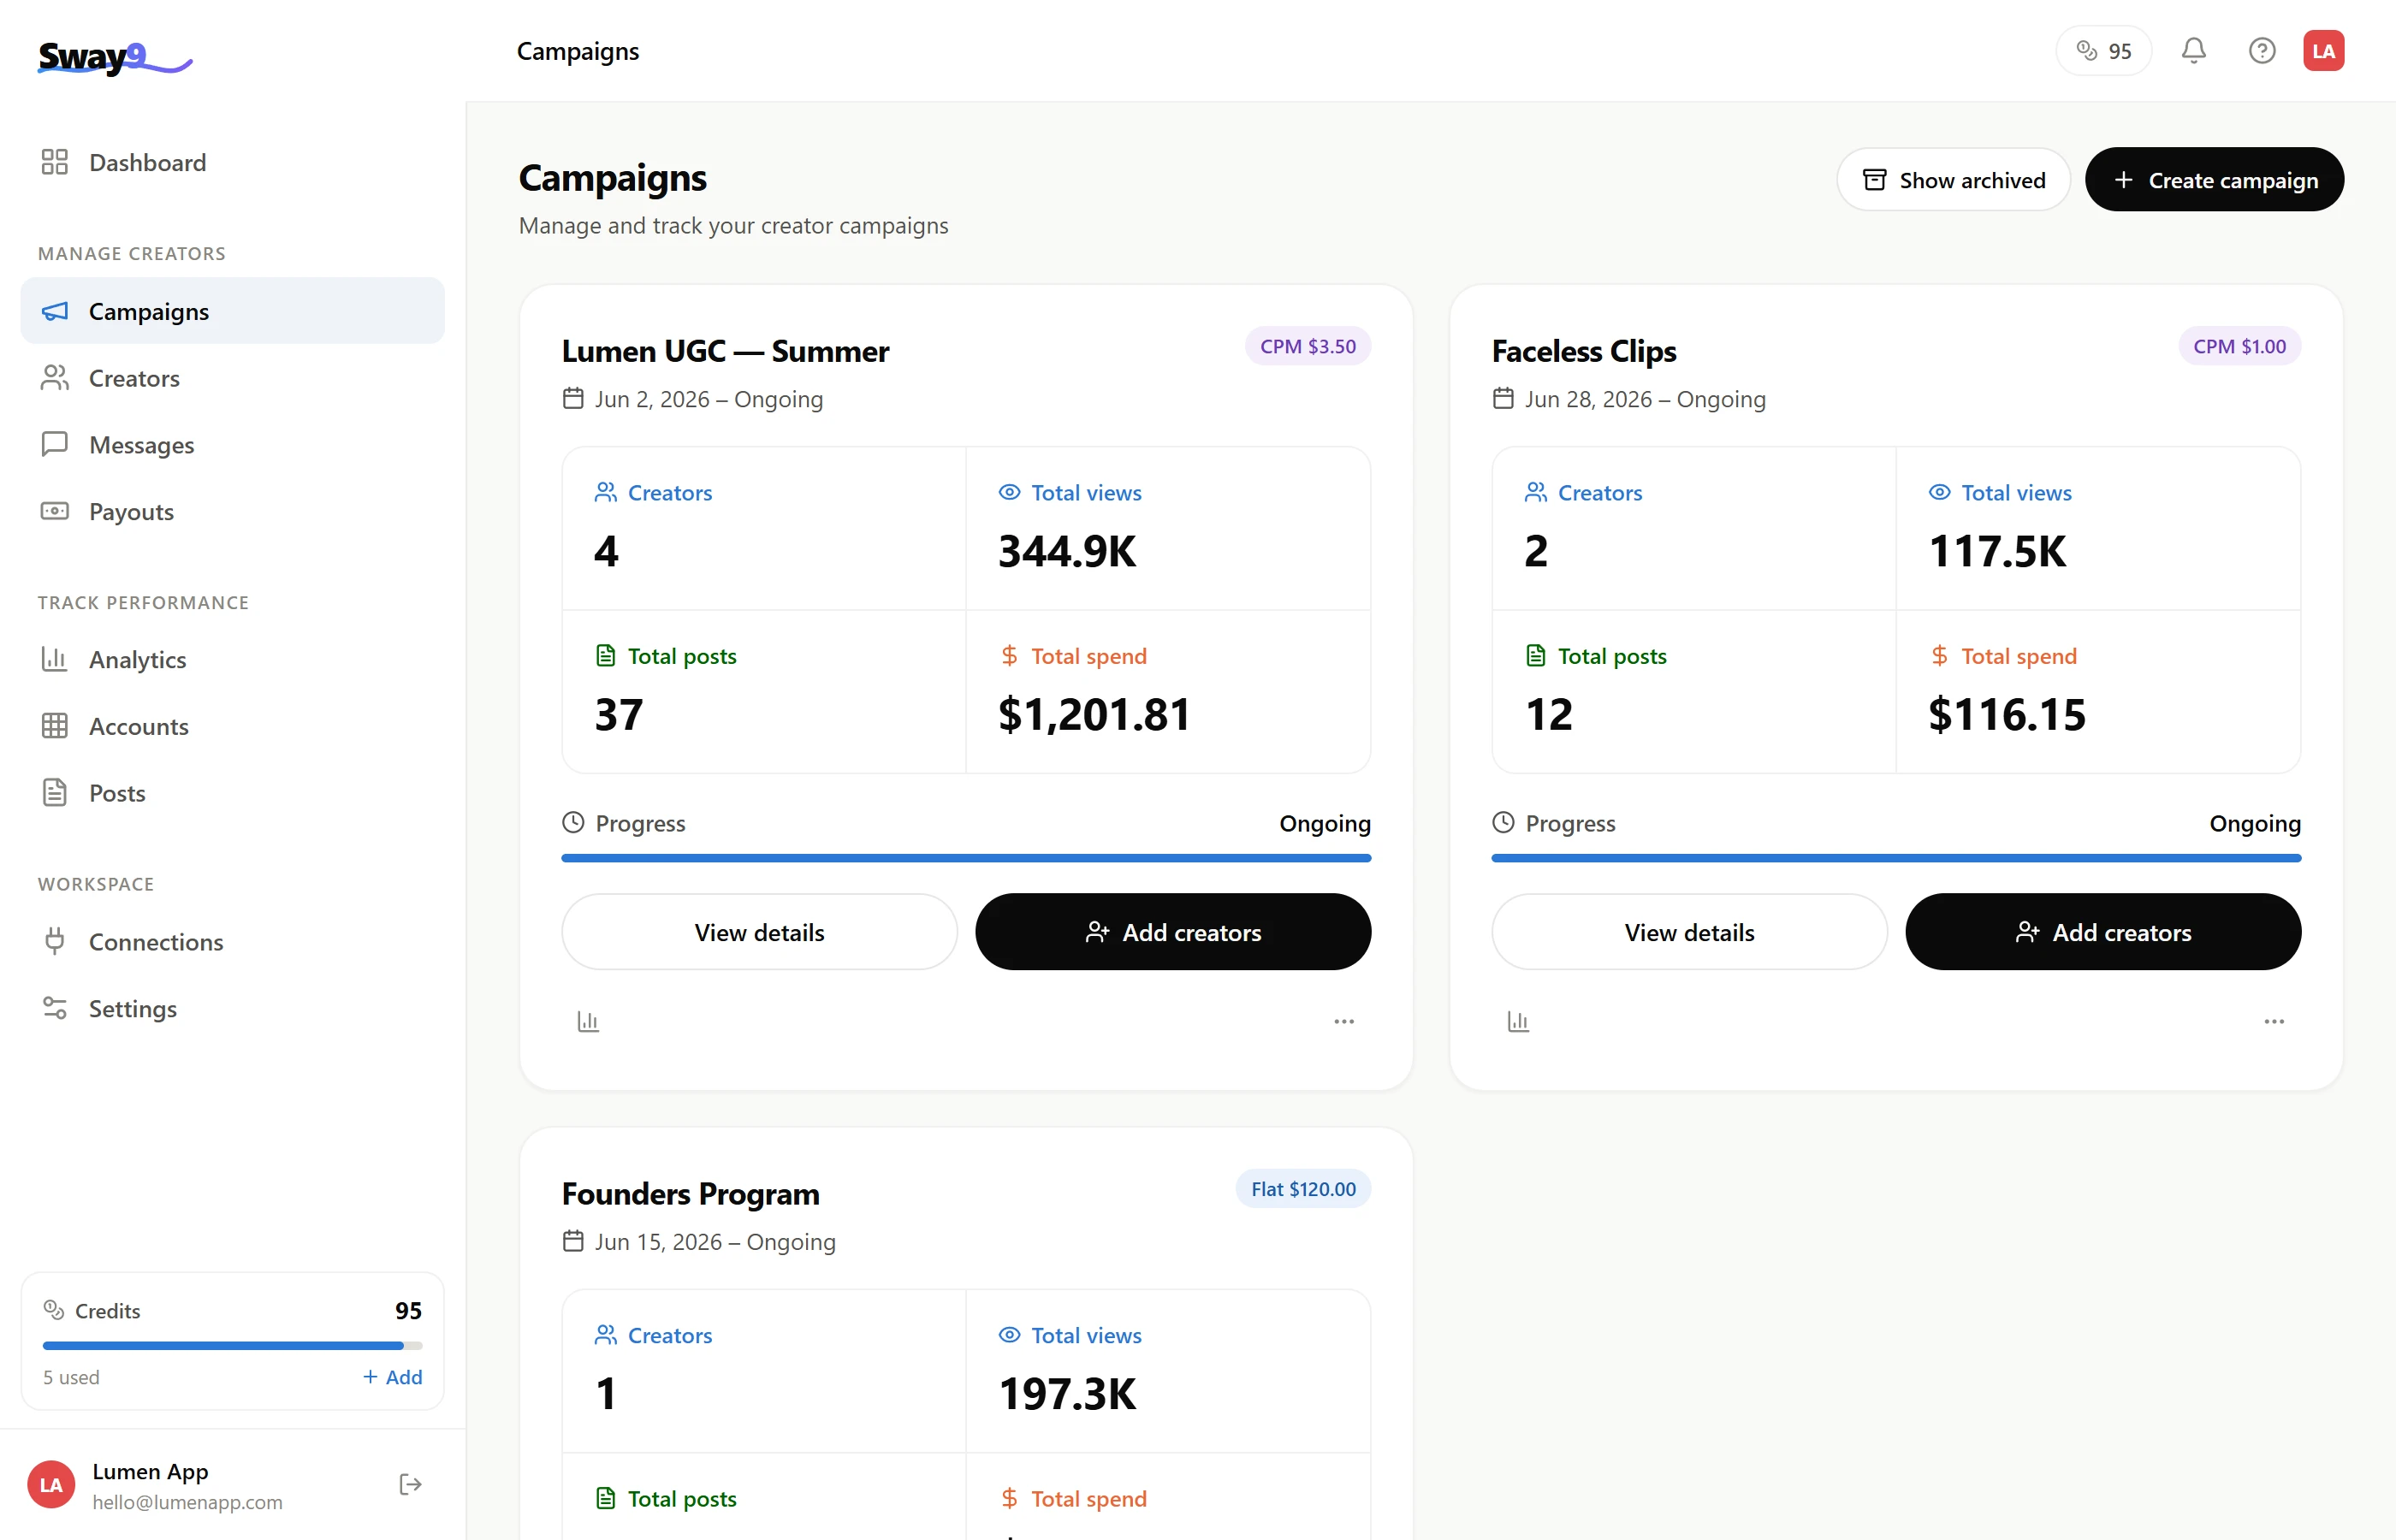Click the 344.9K total views value

1067,551
